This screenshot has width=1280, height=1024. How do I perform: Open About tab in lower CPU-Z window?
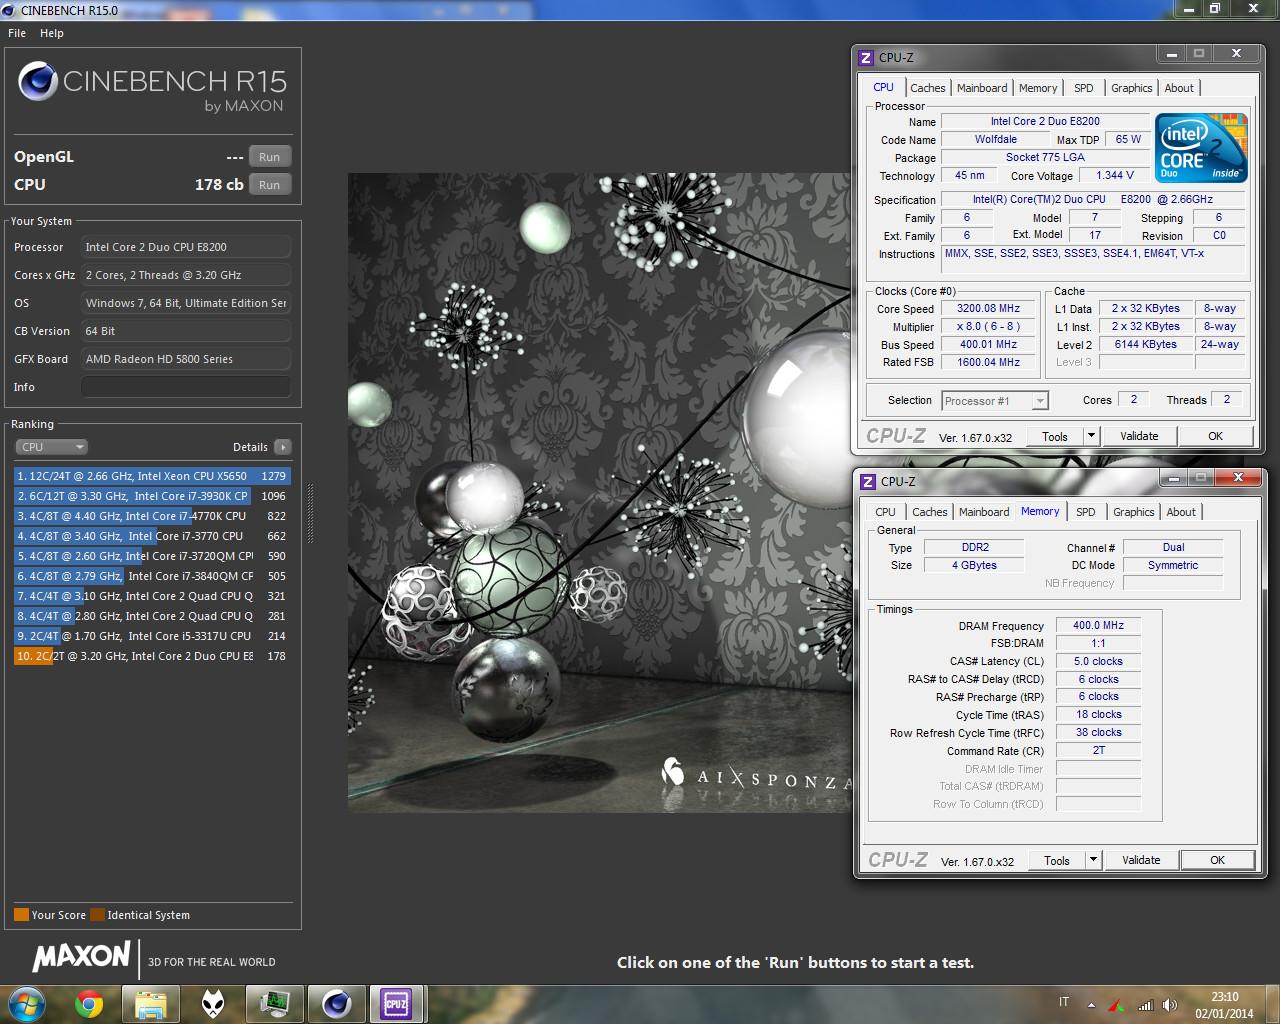(x=1181, y=512)
